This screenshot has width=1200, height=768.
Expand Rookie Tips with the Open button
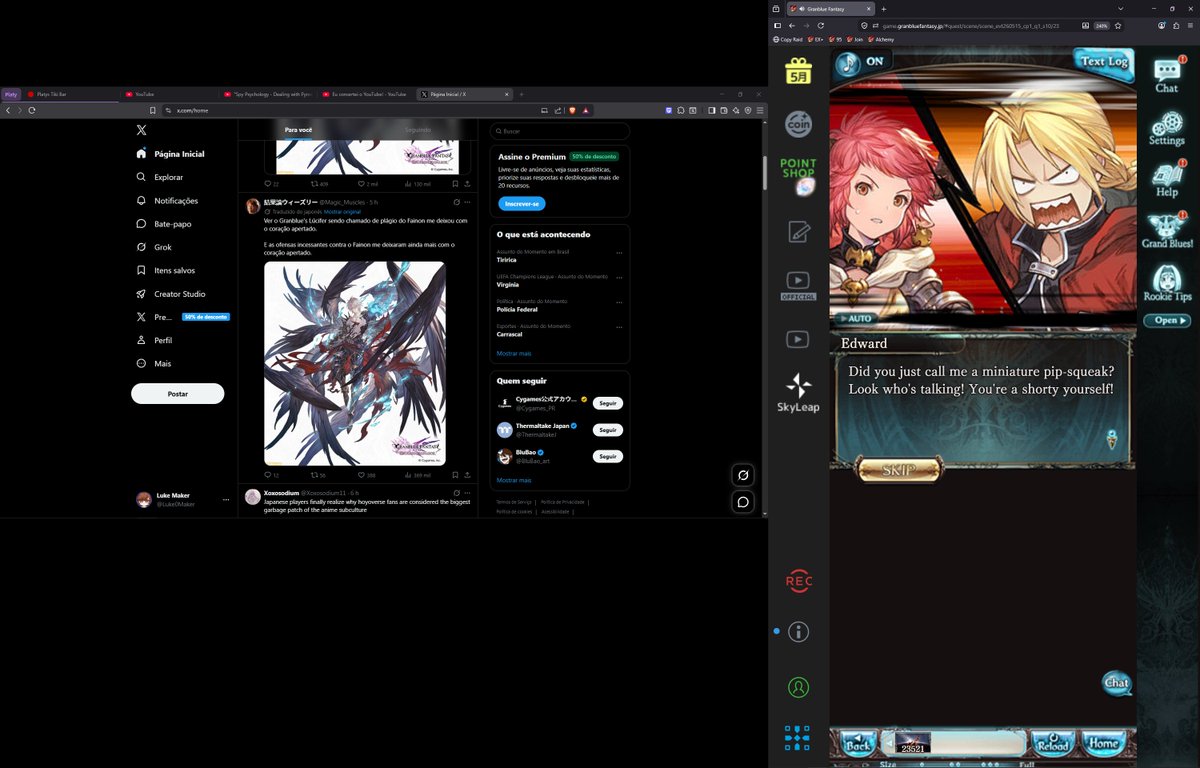click(1167, 321)
